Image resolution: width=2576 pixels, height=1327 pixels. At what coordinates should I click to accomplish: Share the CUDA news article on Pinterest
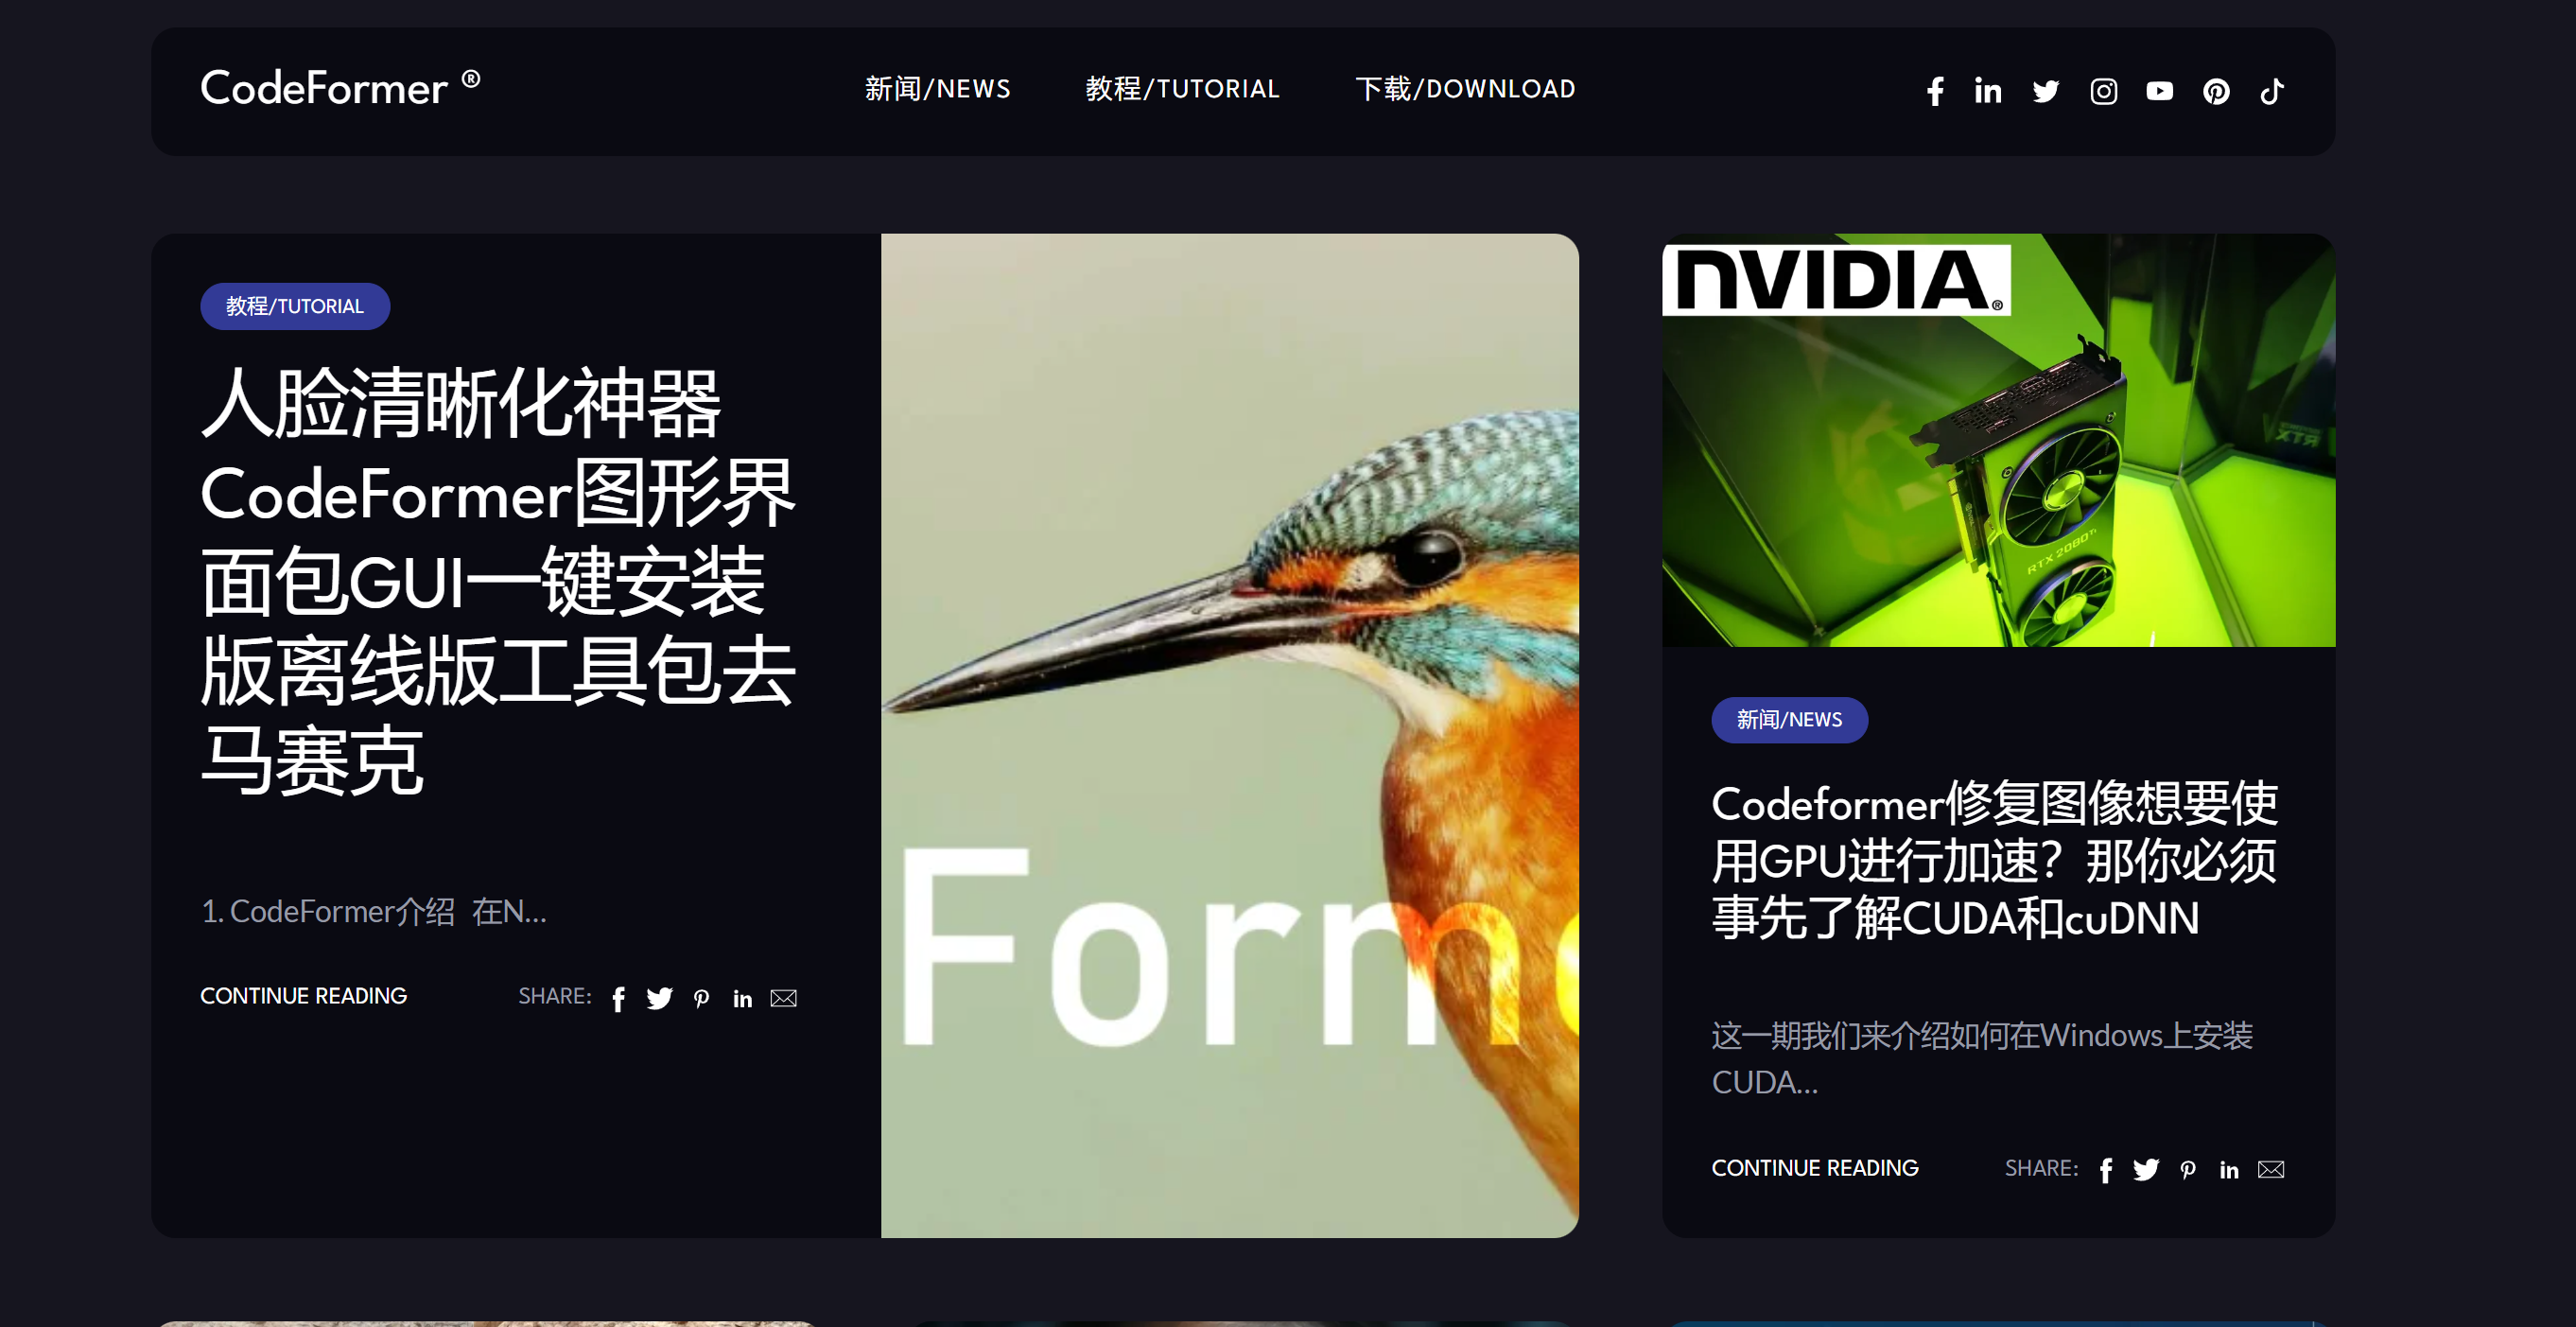coord(2188,1170)
